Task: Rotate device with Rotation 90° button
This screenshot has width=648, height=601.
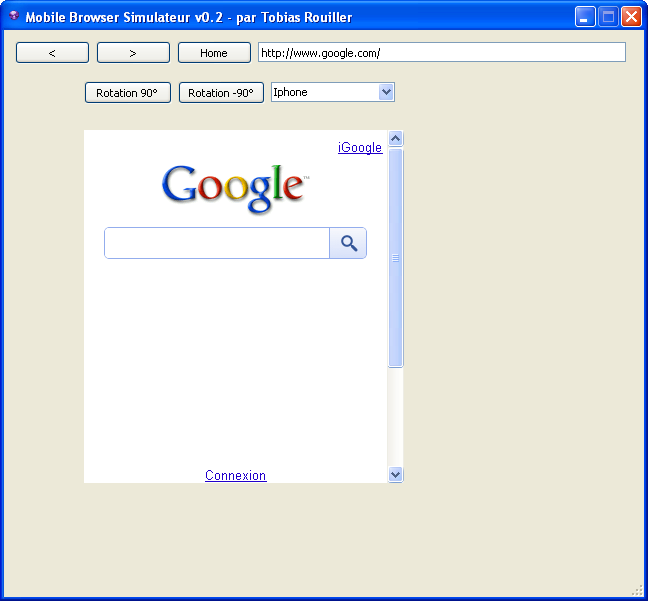Action: click(128, 93)
